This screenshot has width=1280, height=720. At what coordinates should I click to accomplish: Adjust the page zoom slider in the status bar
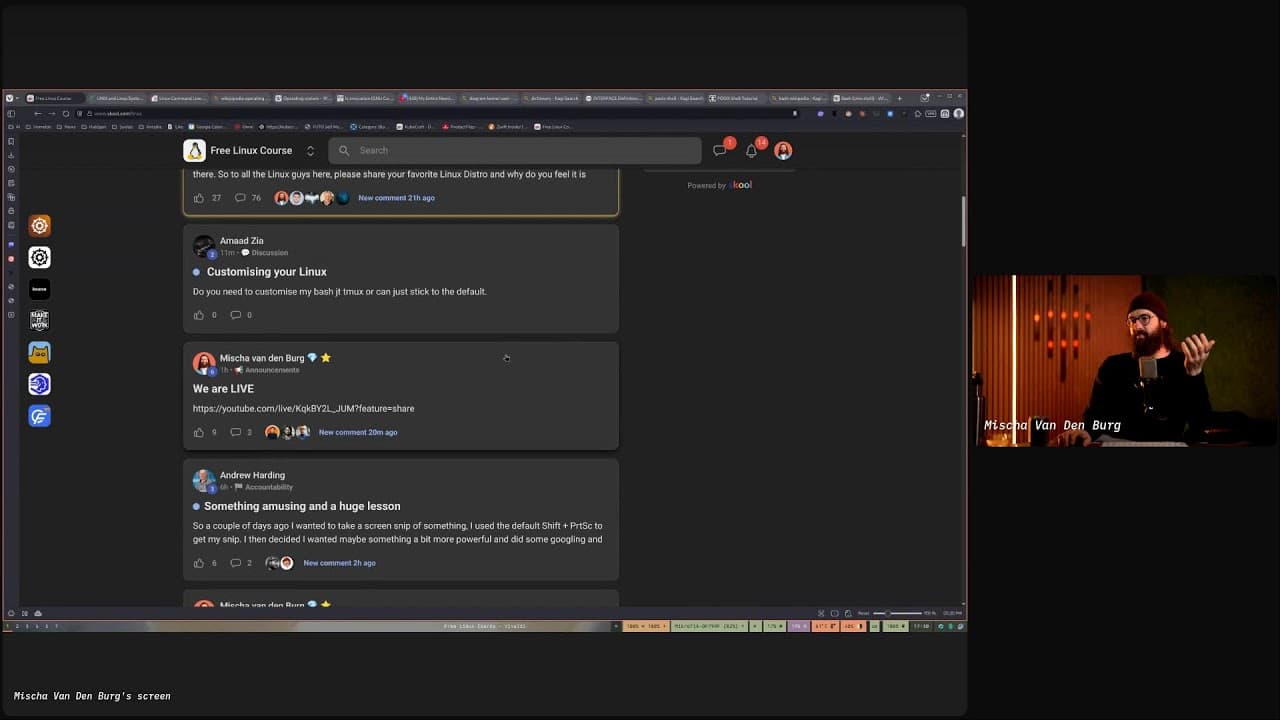[888, 613]
